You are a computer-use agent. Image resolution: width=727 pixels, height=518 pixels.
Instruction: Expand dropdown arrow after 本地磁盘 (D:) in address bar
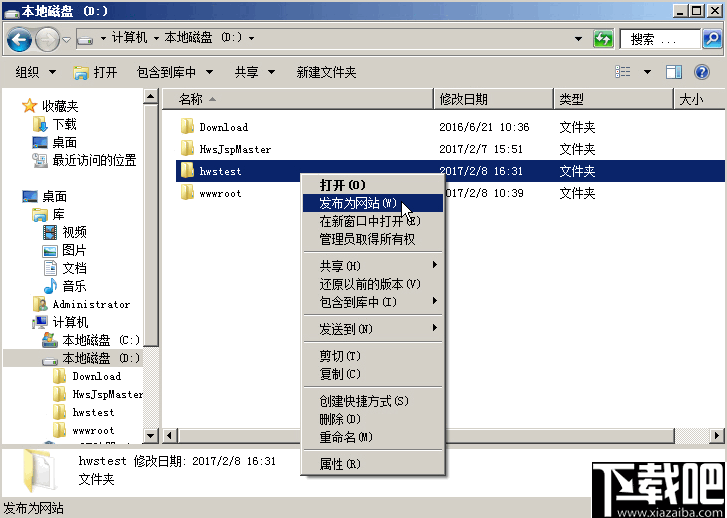[251, 38]
